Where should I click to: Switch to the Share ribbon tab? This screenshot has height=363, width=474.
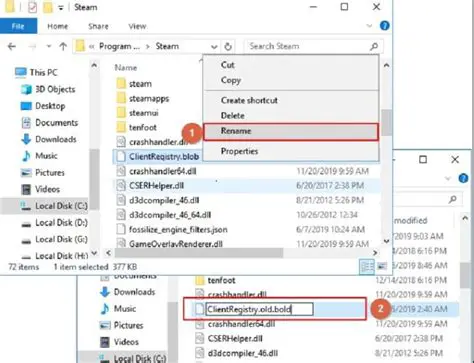[98, 26]
